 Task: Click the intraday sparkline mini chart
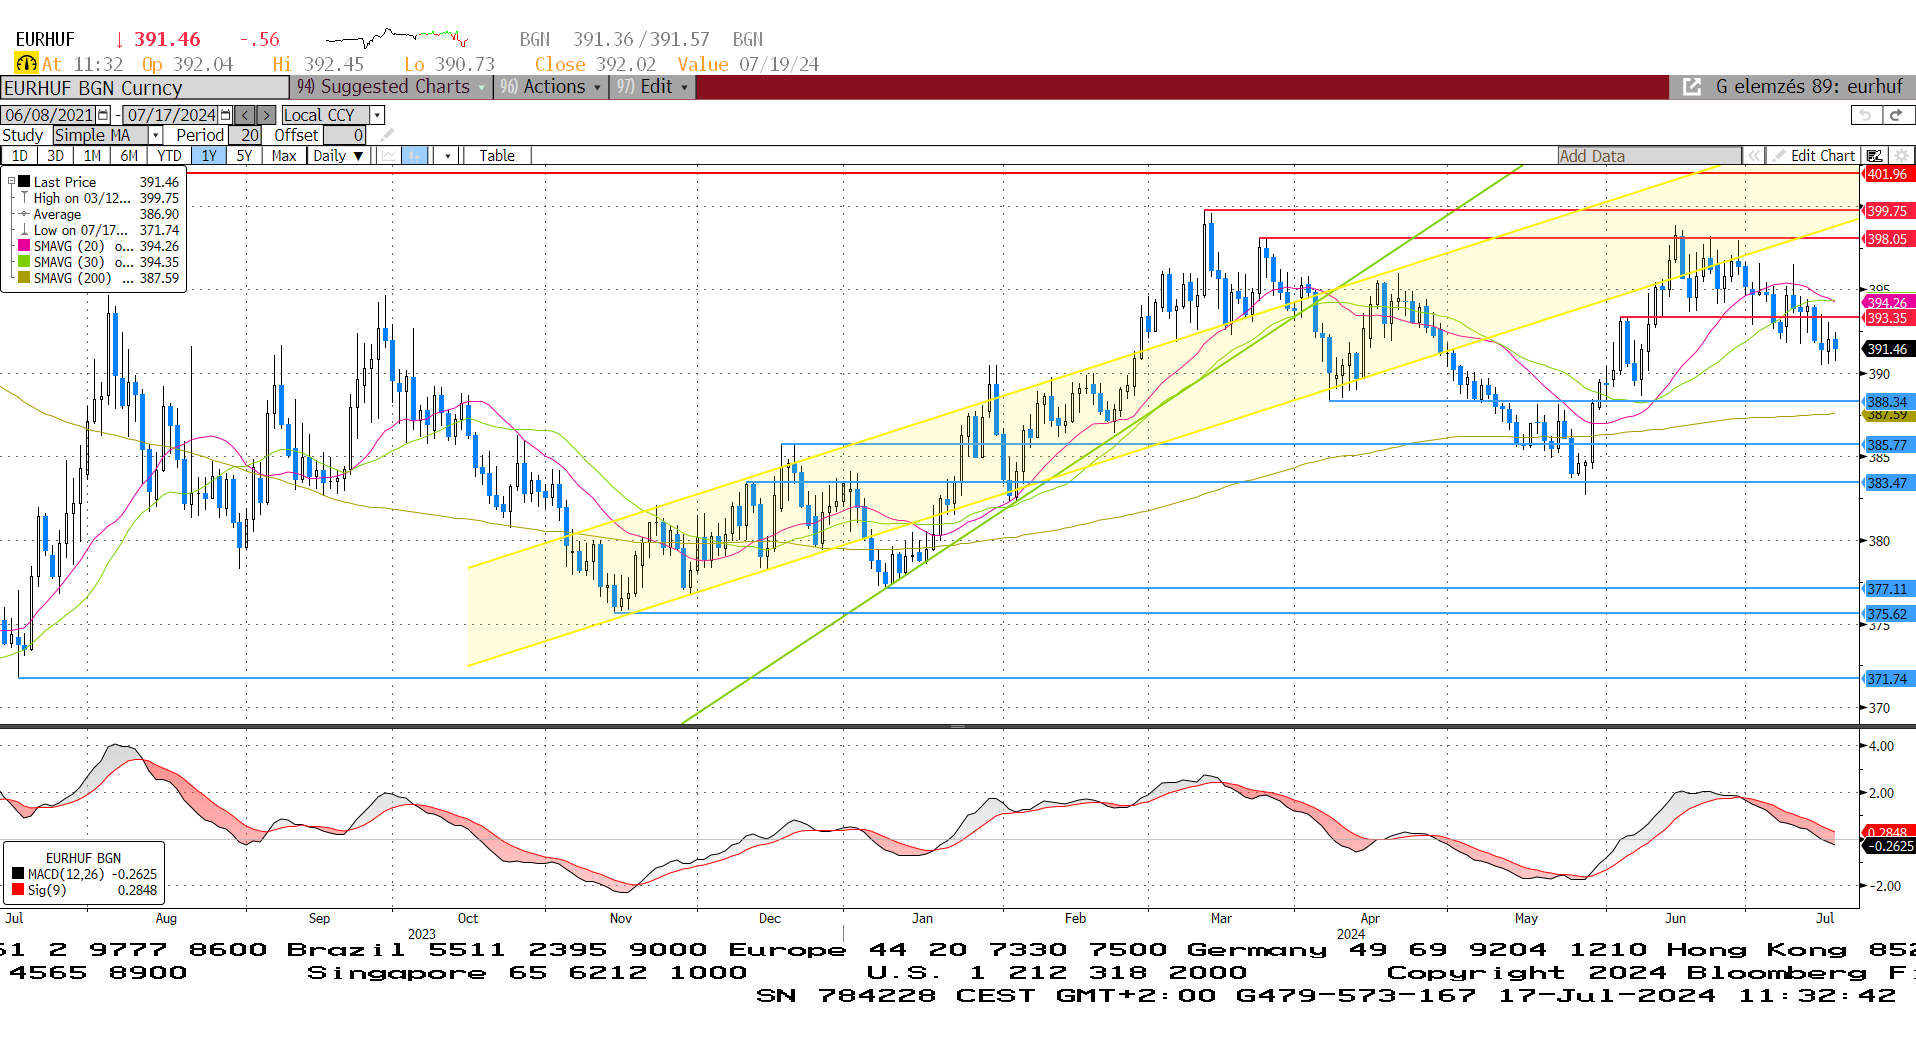tap(397, 39)
